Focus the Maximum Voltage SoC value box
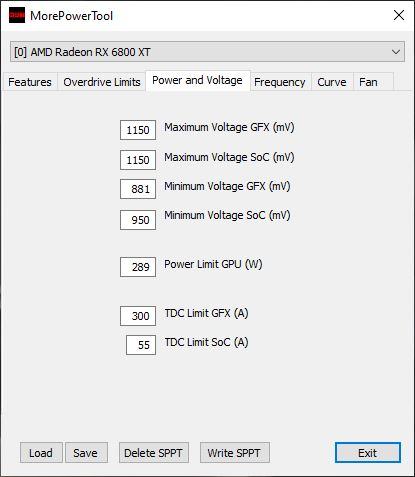The height and width of the screenshot is (477, 415). [x=138, y=160]
